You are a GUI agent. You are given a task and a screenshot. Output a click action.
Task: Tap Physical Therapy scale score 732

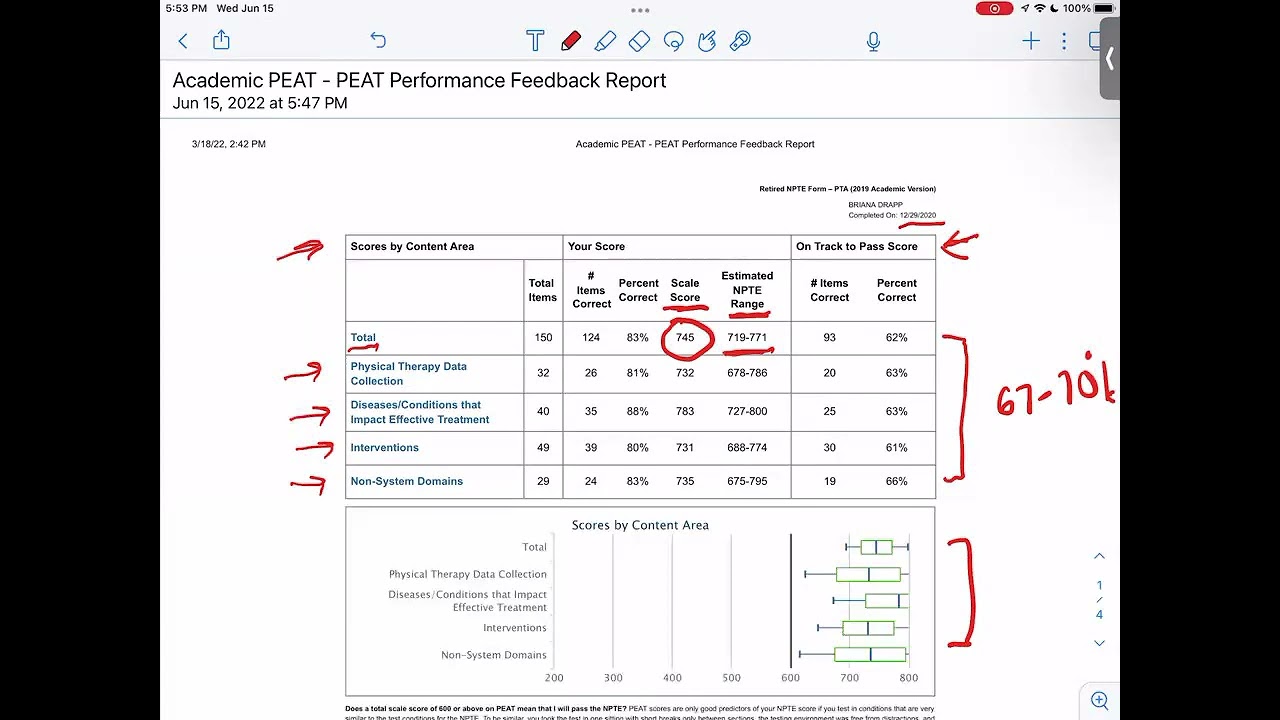(x=685, y=373)
